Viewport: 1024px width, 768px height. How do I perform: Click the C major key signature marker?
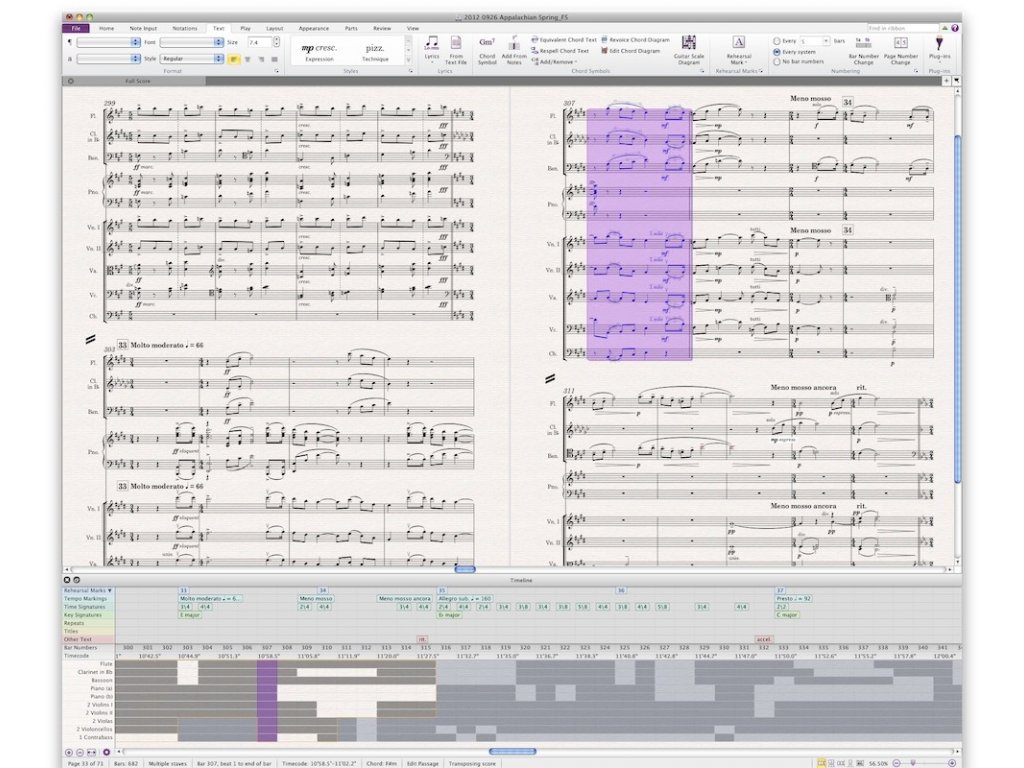788,615
